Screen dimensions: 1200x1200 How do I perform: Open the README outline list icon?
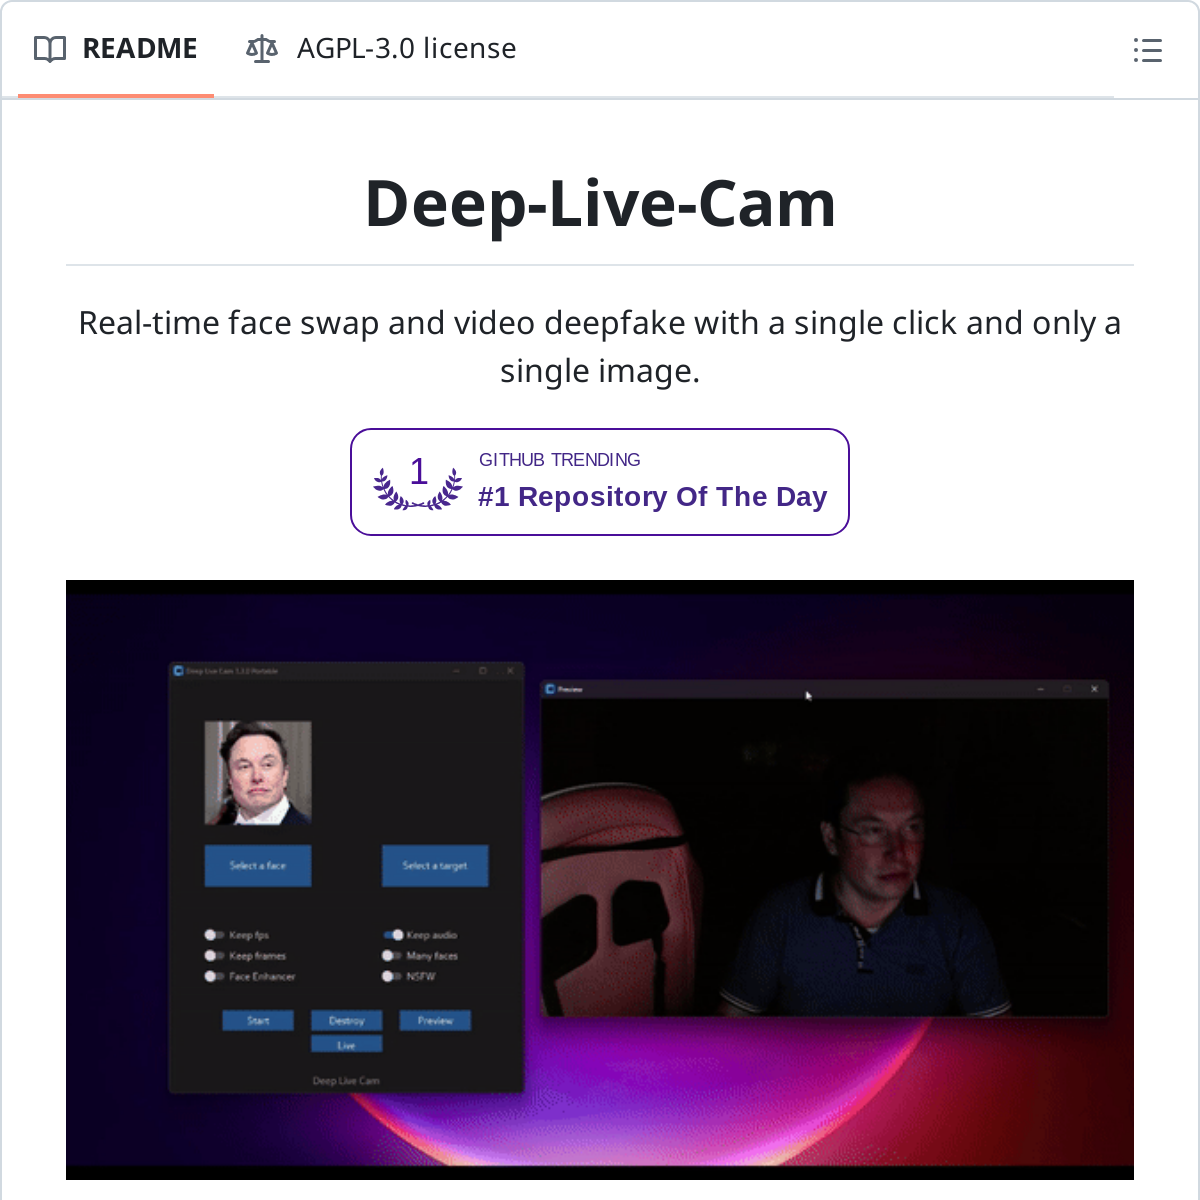pos(1147,50)
